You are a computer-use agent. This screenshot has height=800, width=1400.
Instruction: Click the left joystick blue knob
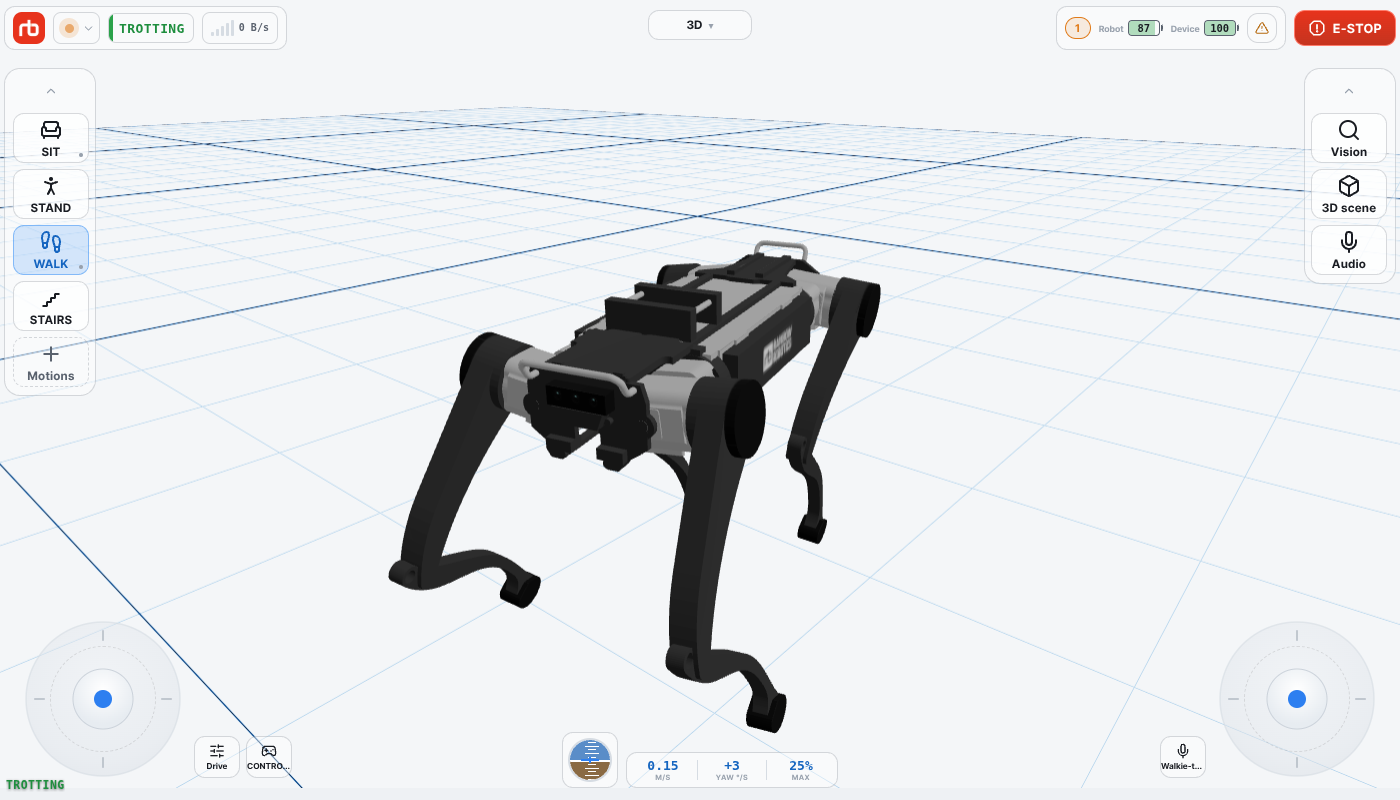[x=103, y=699]
